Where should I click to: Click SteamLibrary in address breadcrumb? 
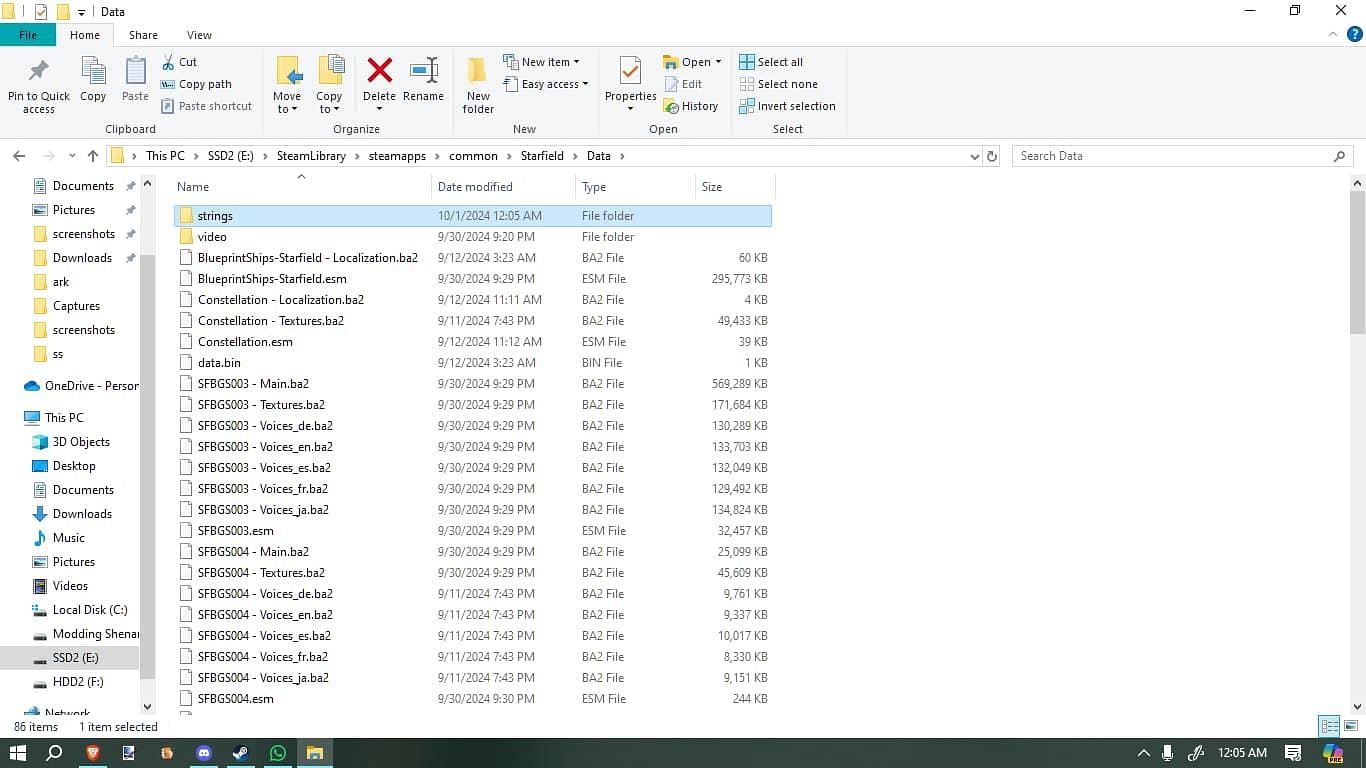point(311,156)
